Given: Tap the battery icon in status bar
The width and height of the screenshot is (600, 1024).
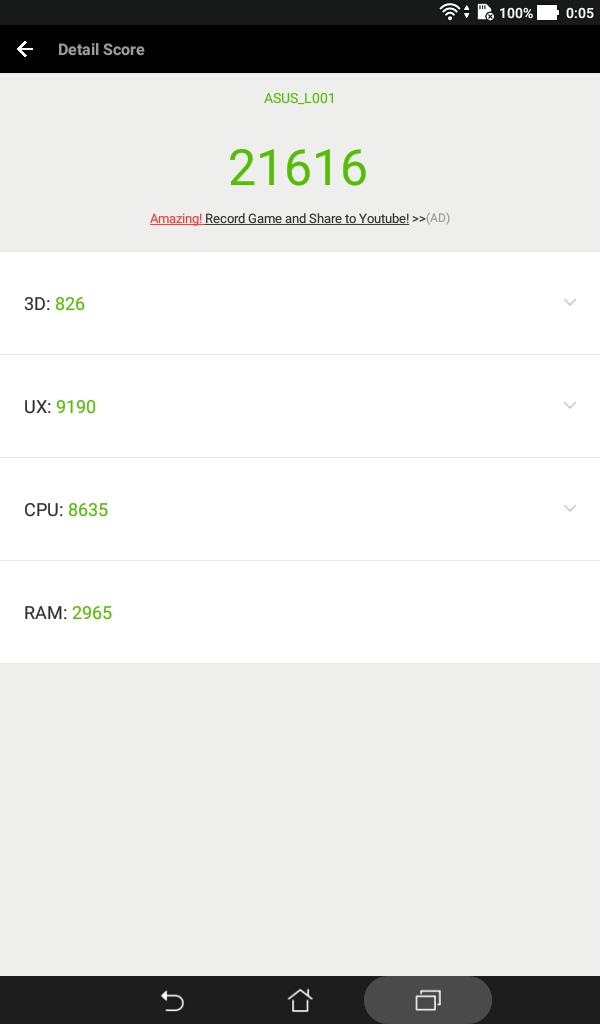Looking at the screenshot, I should pos(547,13).
